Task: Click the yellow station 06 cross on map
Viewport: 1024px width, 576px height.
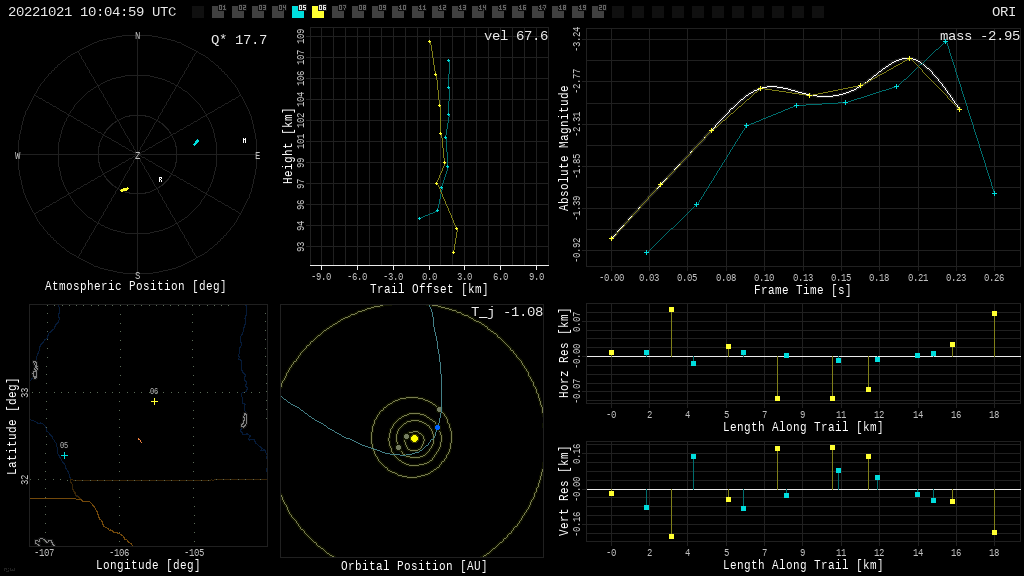Action: [154, 401]
